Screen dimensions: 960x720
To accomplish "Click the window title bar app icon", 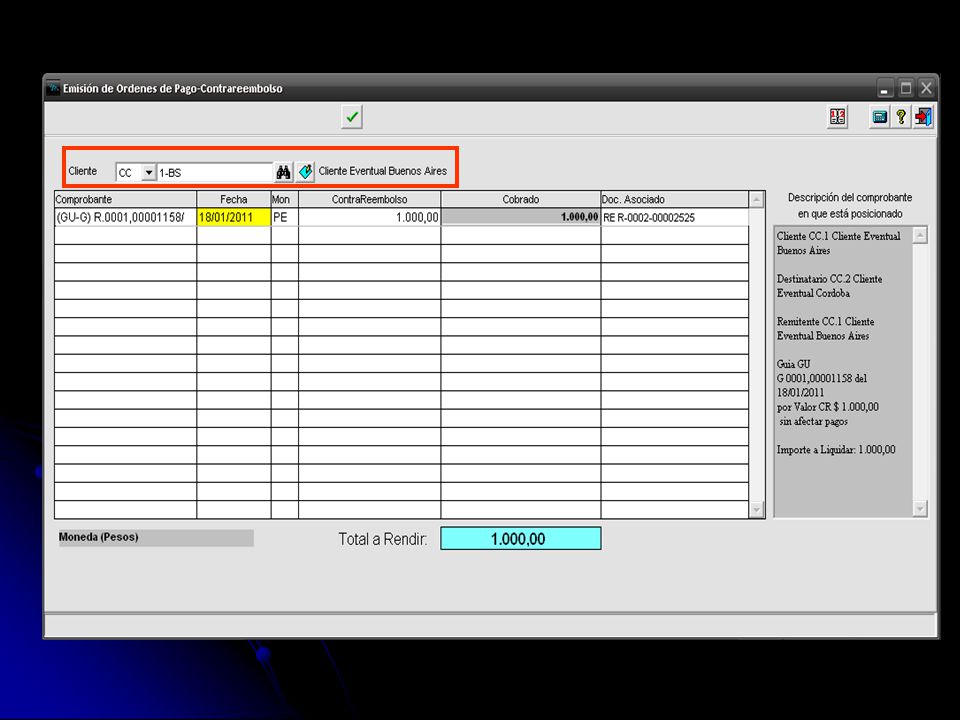I will [54, 88].
